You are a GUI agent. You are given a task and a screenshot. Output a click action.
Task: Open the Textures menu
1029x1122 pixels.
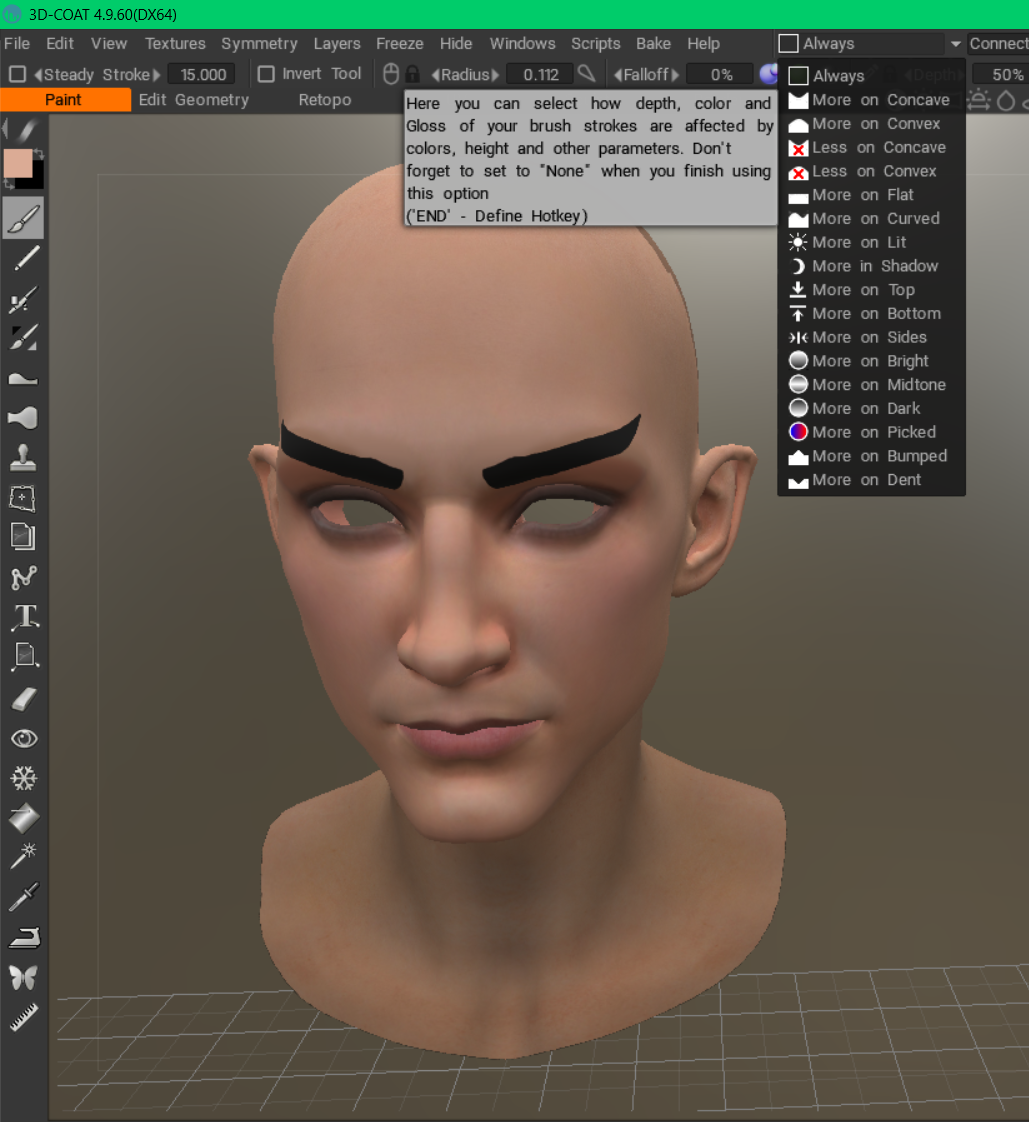175,44
